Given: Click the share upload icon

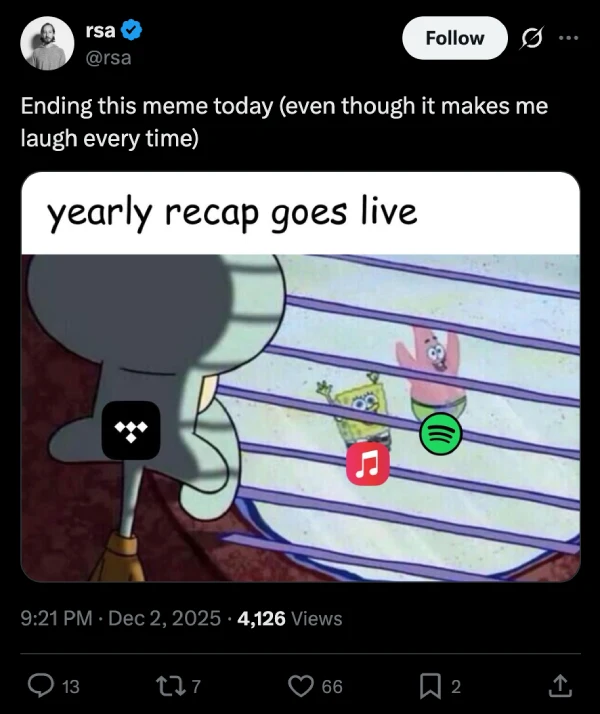Looking at the screenshot, I should click(559, 686).
